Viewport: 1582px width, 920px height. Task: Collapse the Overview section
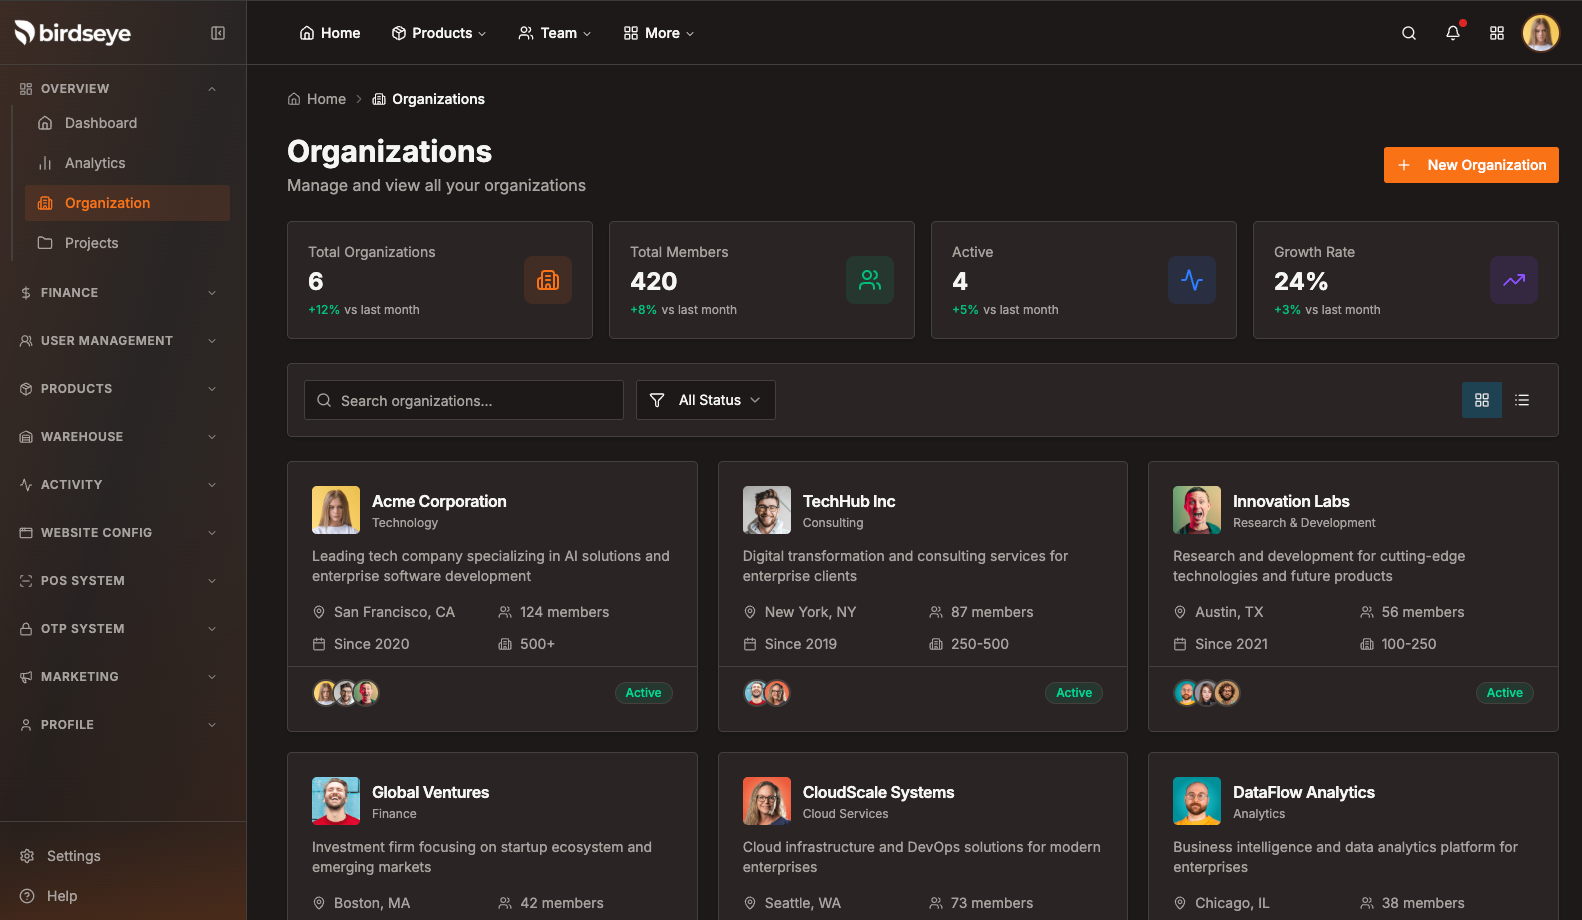click(x=118, y=89)
